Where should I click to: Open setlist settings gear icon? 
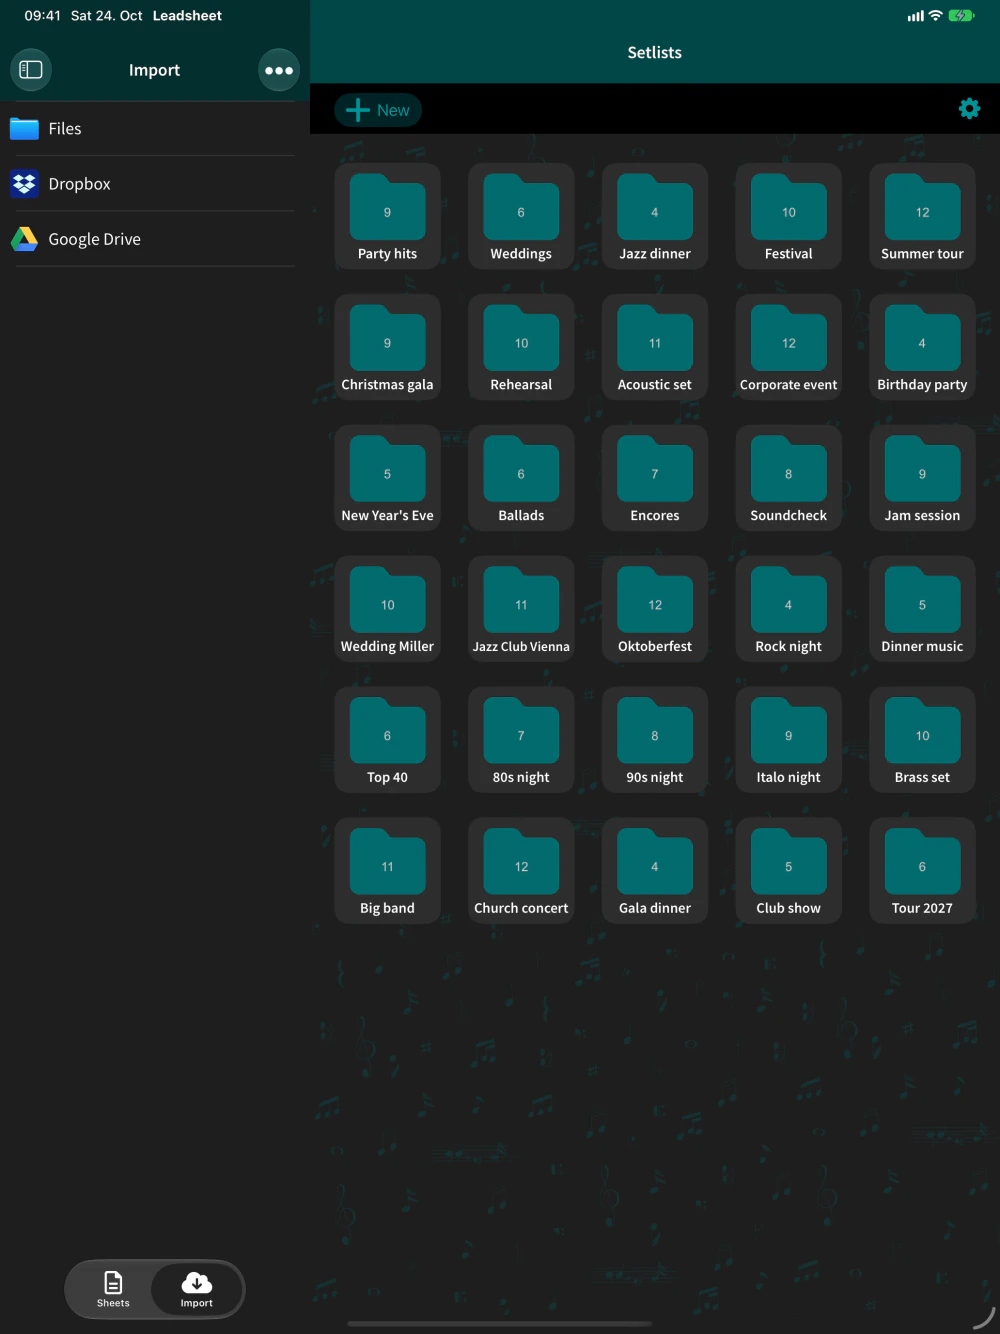[x=969, y=109]
